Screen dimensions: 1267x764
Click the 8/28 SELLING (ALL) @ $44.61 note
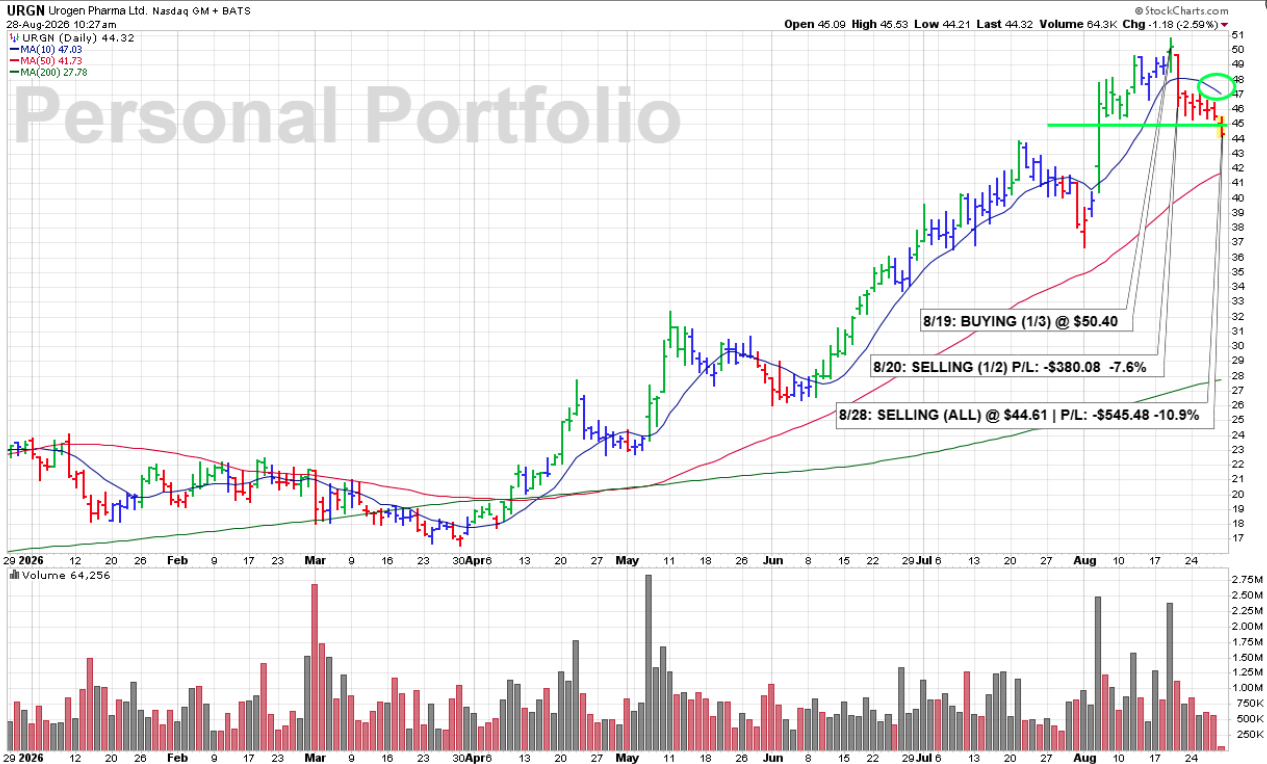click(1024, 415)
